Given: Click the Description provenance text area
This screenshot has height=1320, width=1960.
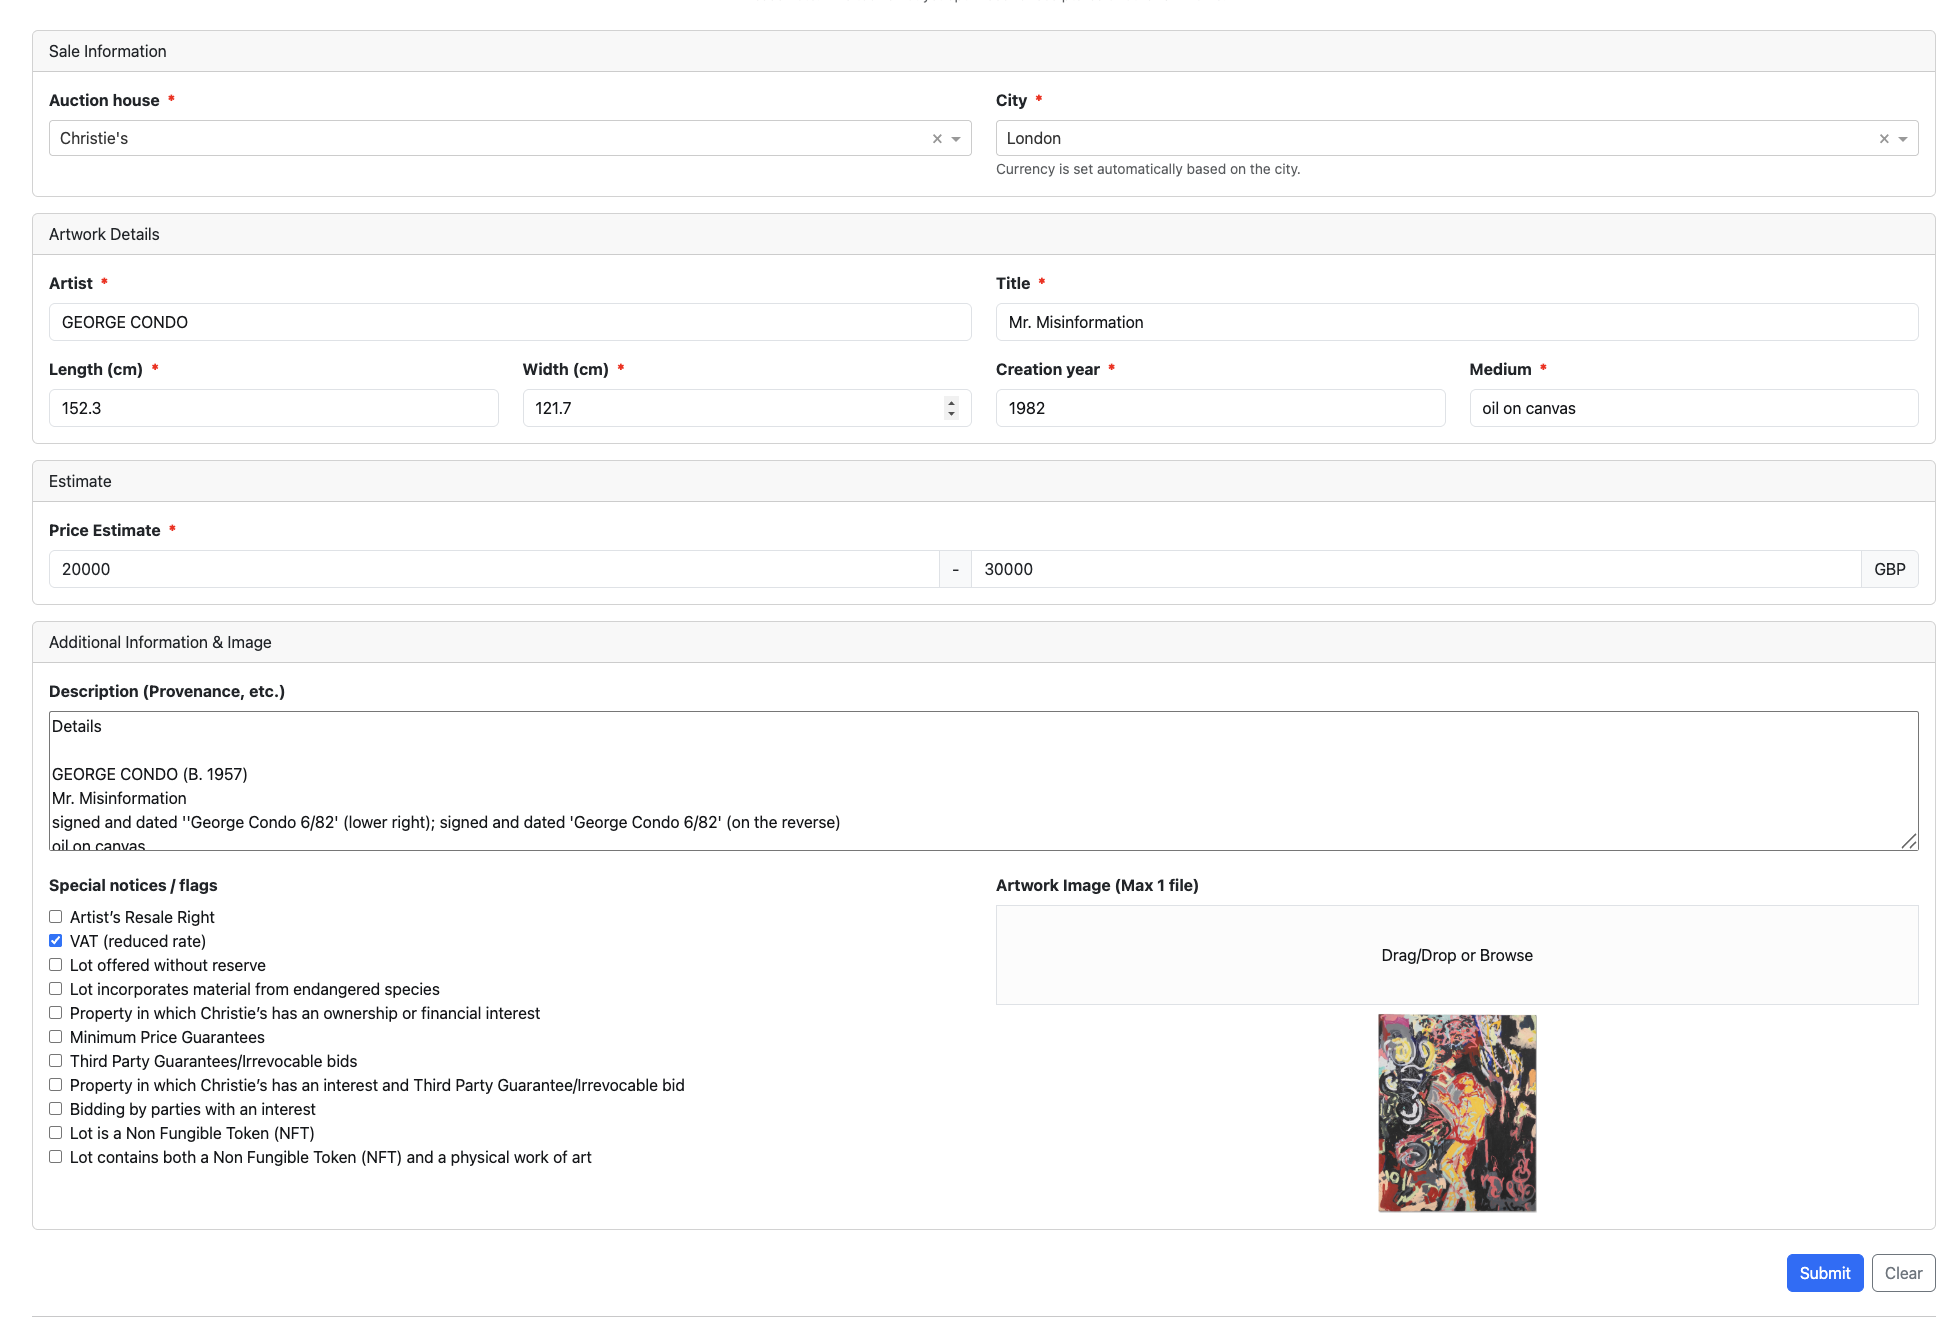Looking at the screenshot, I should coord(984,780).
